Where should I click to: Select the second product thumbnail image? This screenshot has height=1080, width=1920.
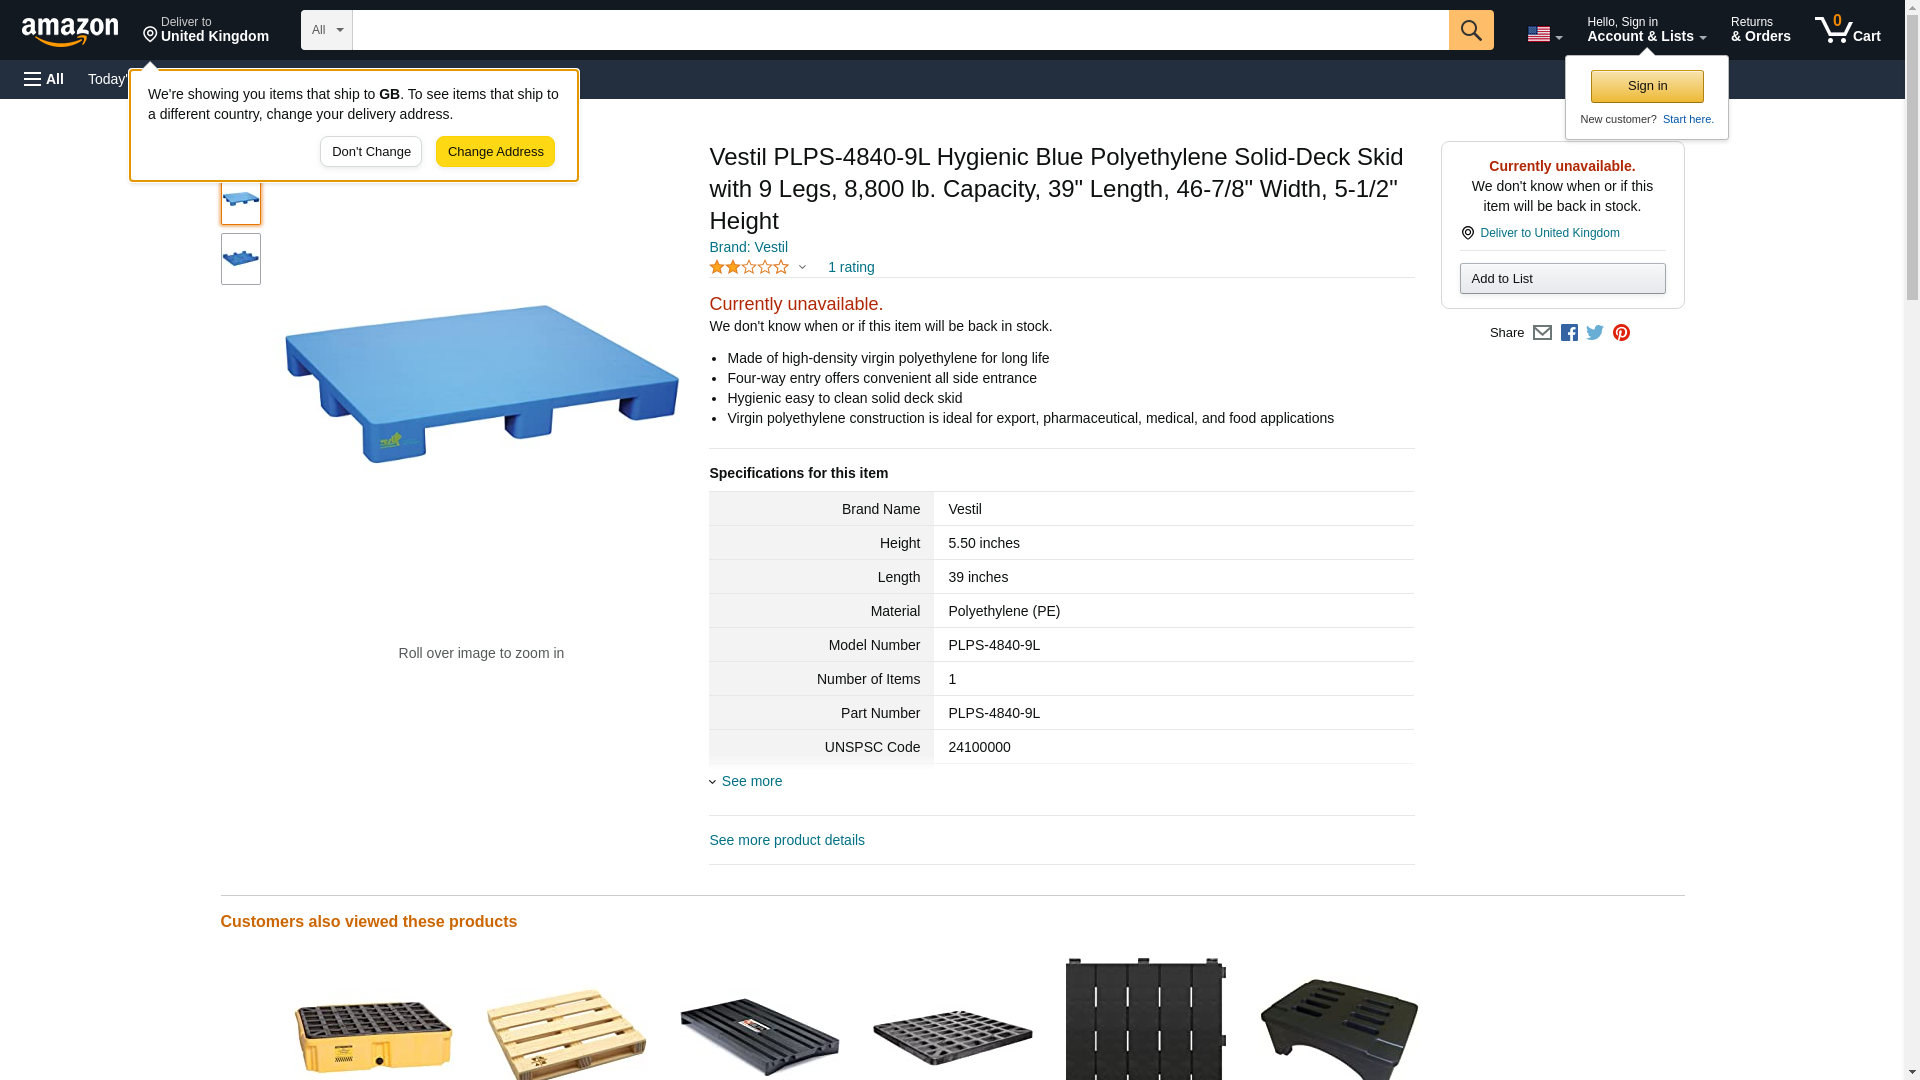click(240, 259)
